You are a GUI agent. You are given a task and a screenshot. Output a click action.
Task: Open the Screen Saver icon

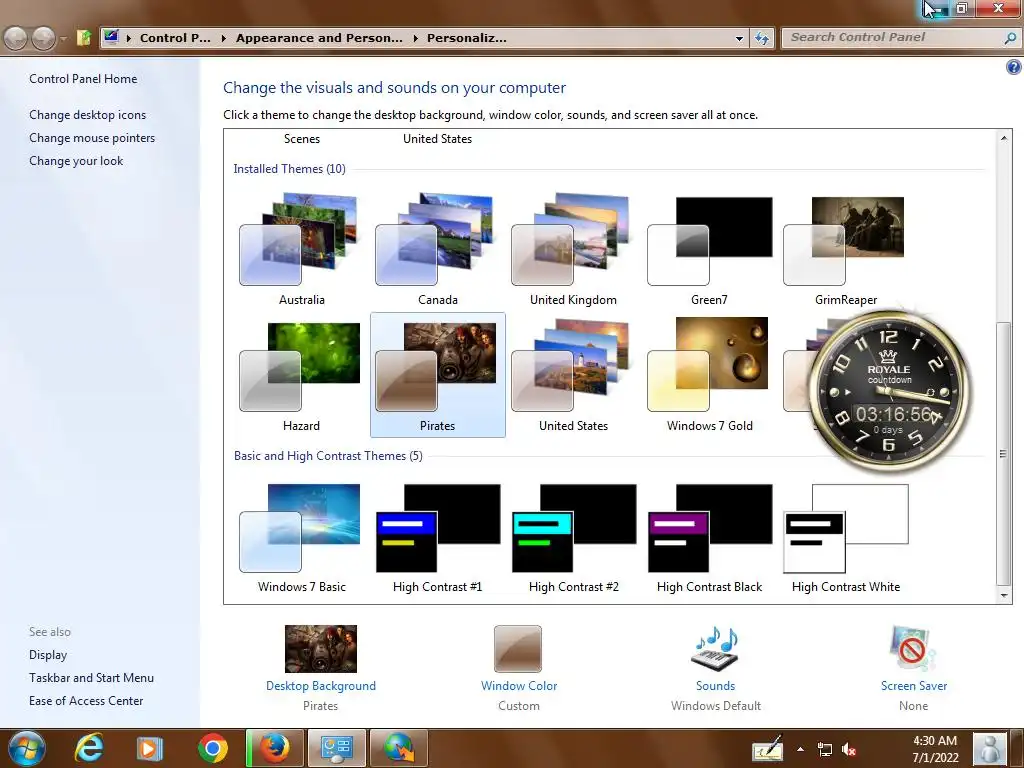(x=913, y=648)
